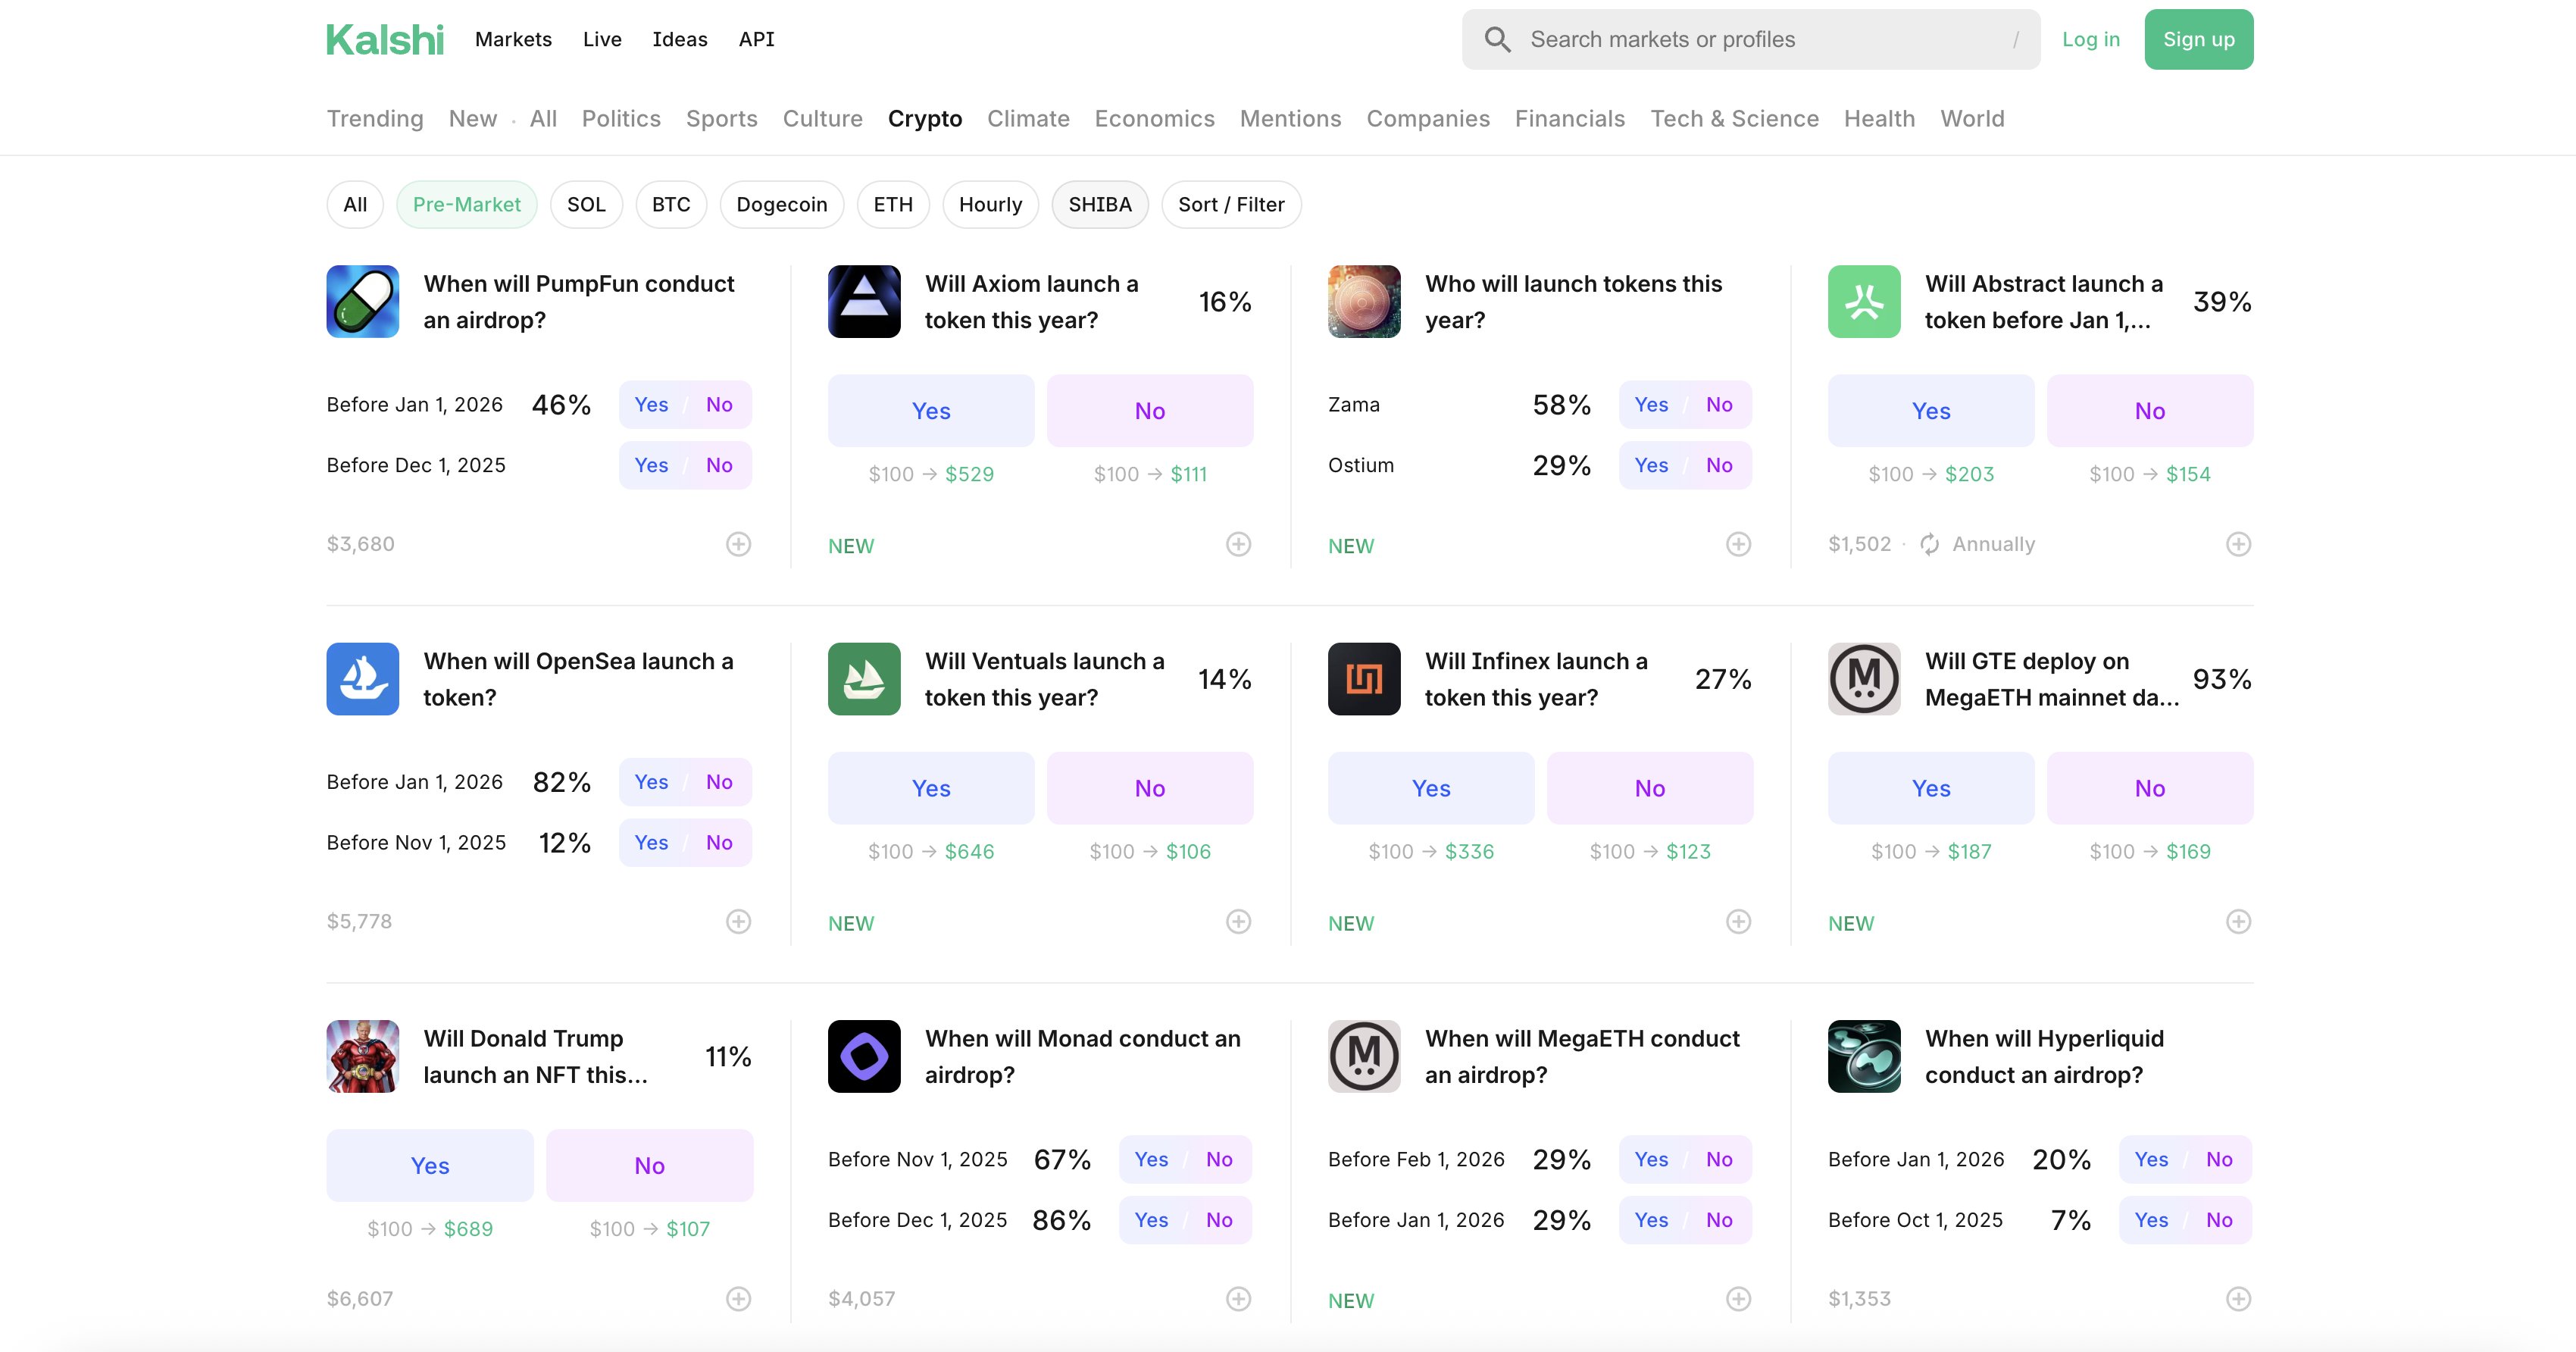
Task: Open the OpenSea sailboat market icon
Action: [362, 679]
